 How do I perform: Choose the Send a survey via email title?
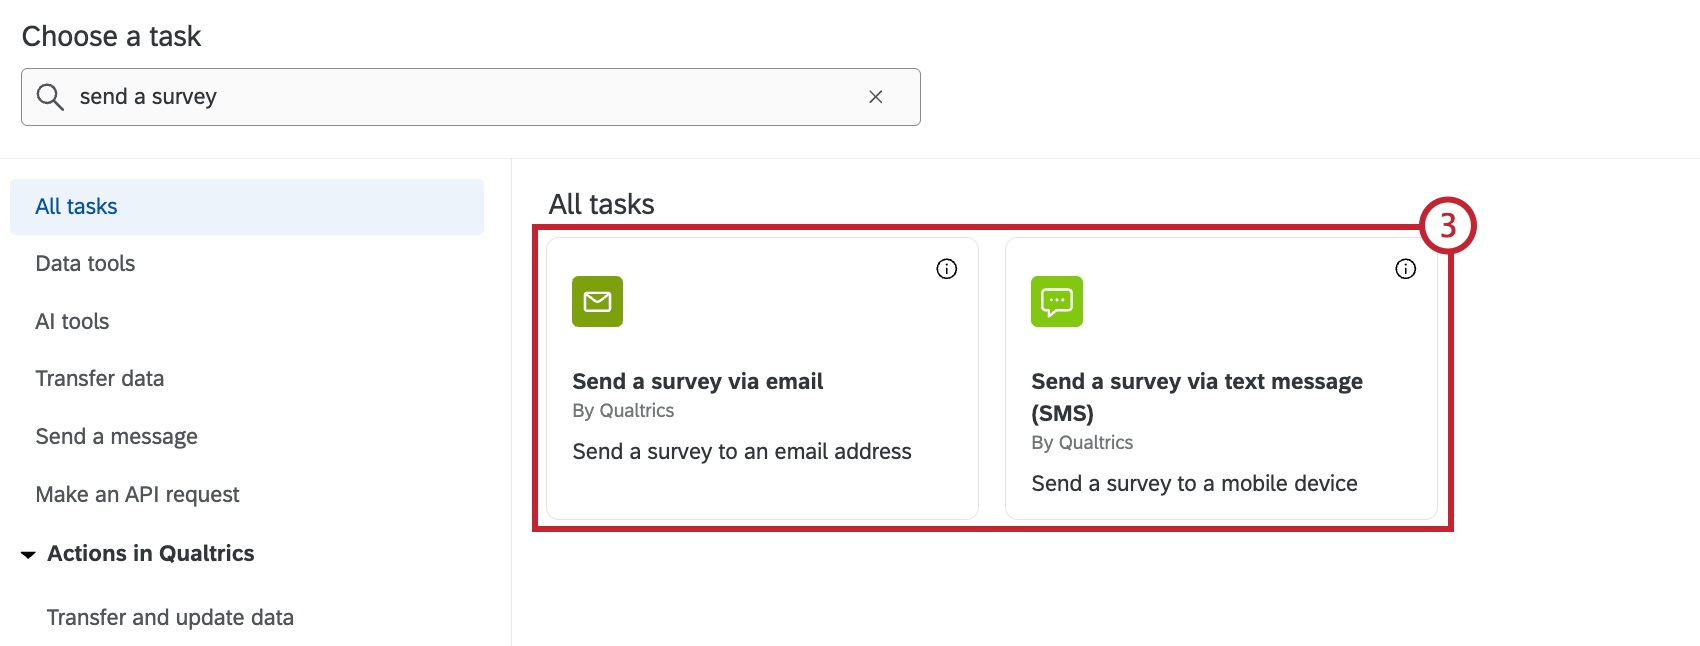point(697,381)
